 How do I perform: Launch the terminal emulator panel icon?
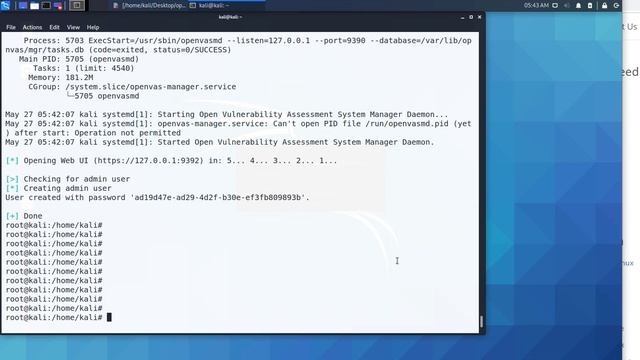tap(46, 6)
